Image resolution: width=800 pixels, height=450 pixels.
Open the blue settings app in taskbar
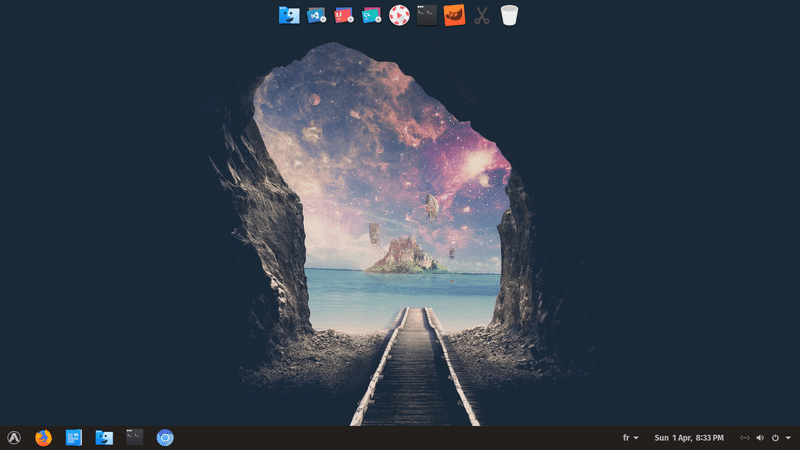(73, 437)
